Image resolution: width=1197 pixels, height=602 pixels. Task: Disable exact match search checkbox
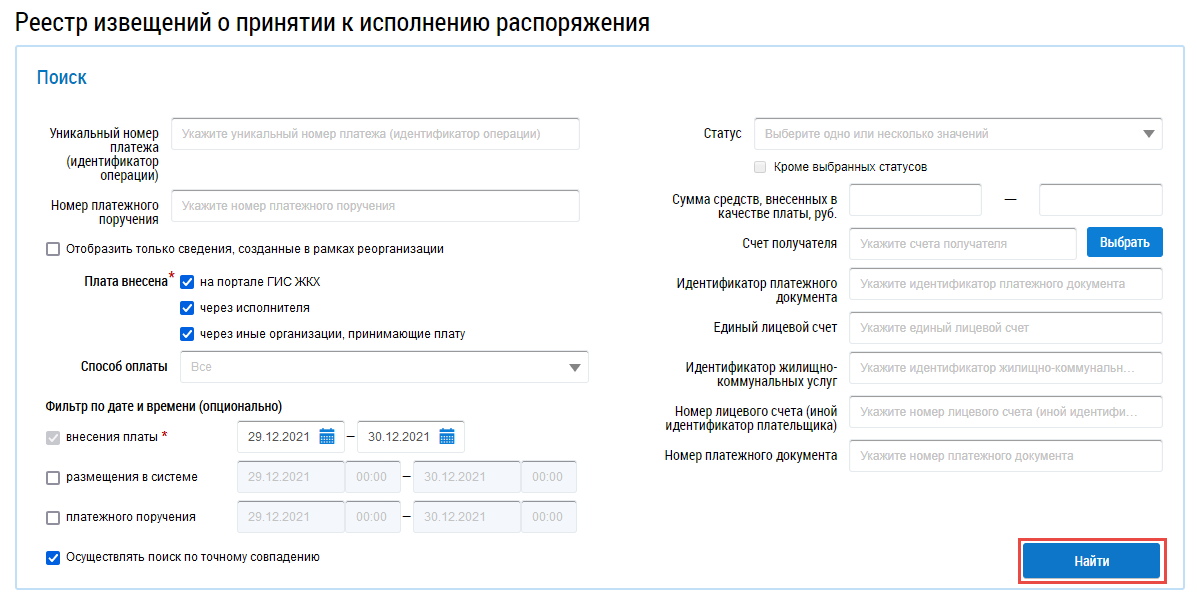53,558
